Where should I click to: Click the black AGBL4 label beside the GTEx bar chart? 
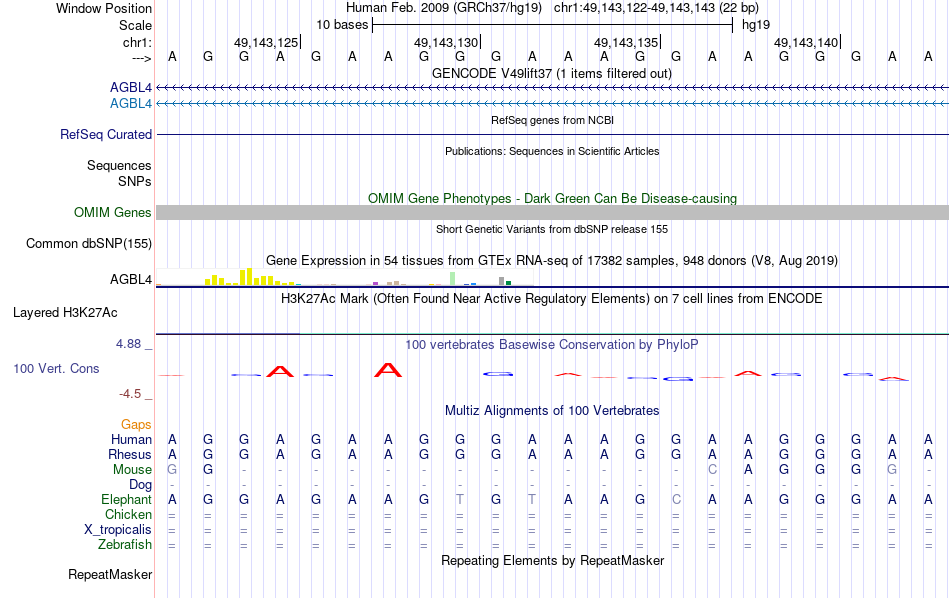(x=130, y=279)
